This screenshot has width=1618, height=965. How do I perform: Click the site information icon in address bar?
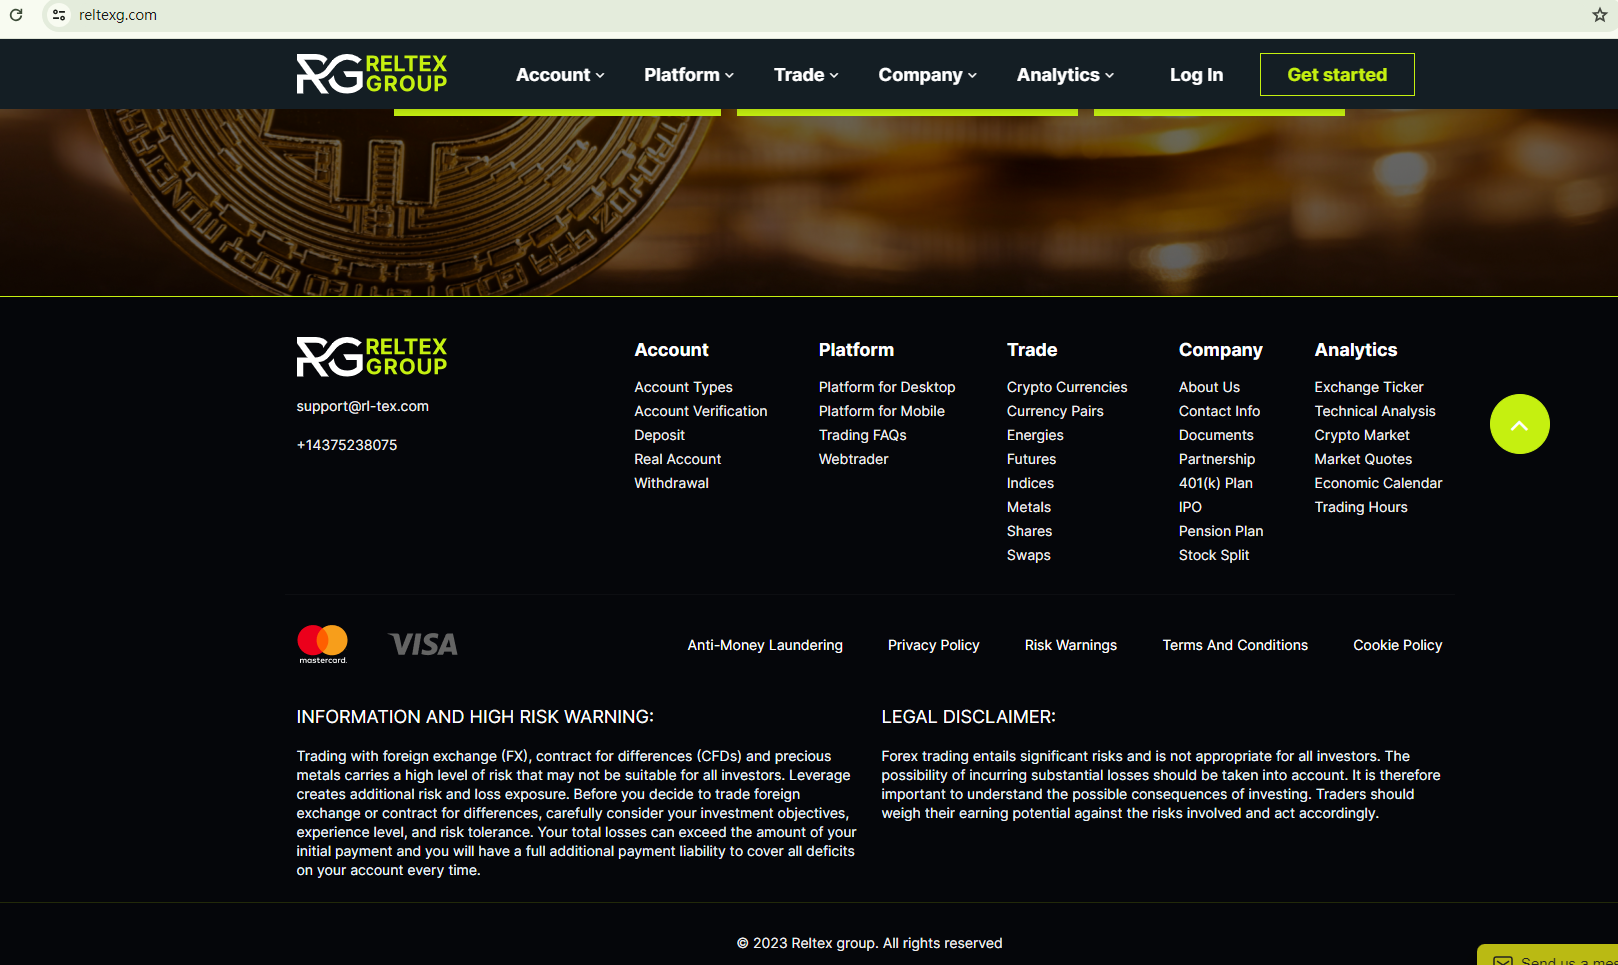59,15
